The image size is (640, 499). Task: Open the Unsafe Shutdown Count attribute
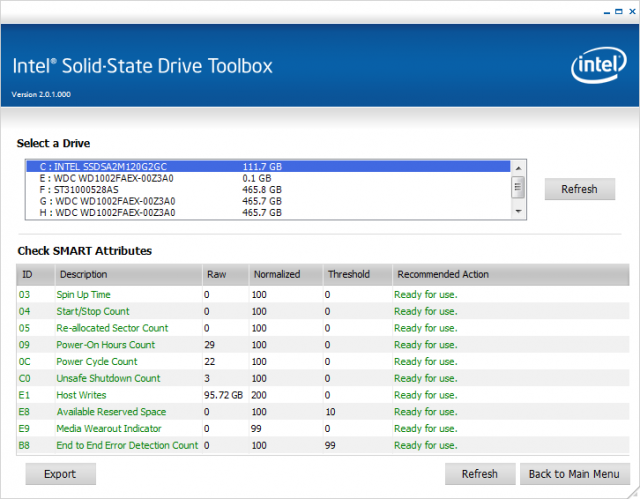108,378
